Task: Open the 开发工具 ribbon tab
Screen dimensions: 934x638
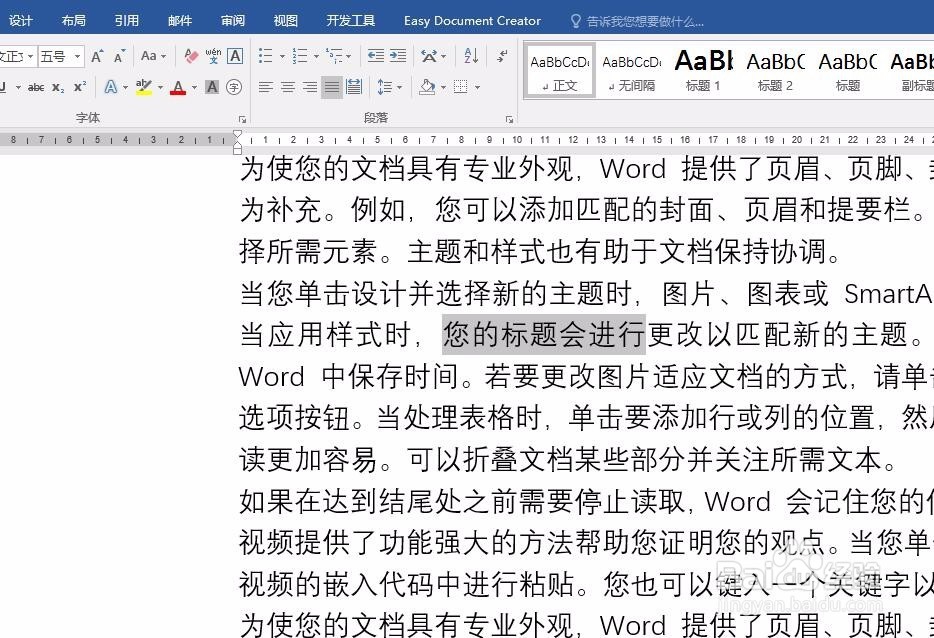Action: point(351,21)
